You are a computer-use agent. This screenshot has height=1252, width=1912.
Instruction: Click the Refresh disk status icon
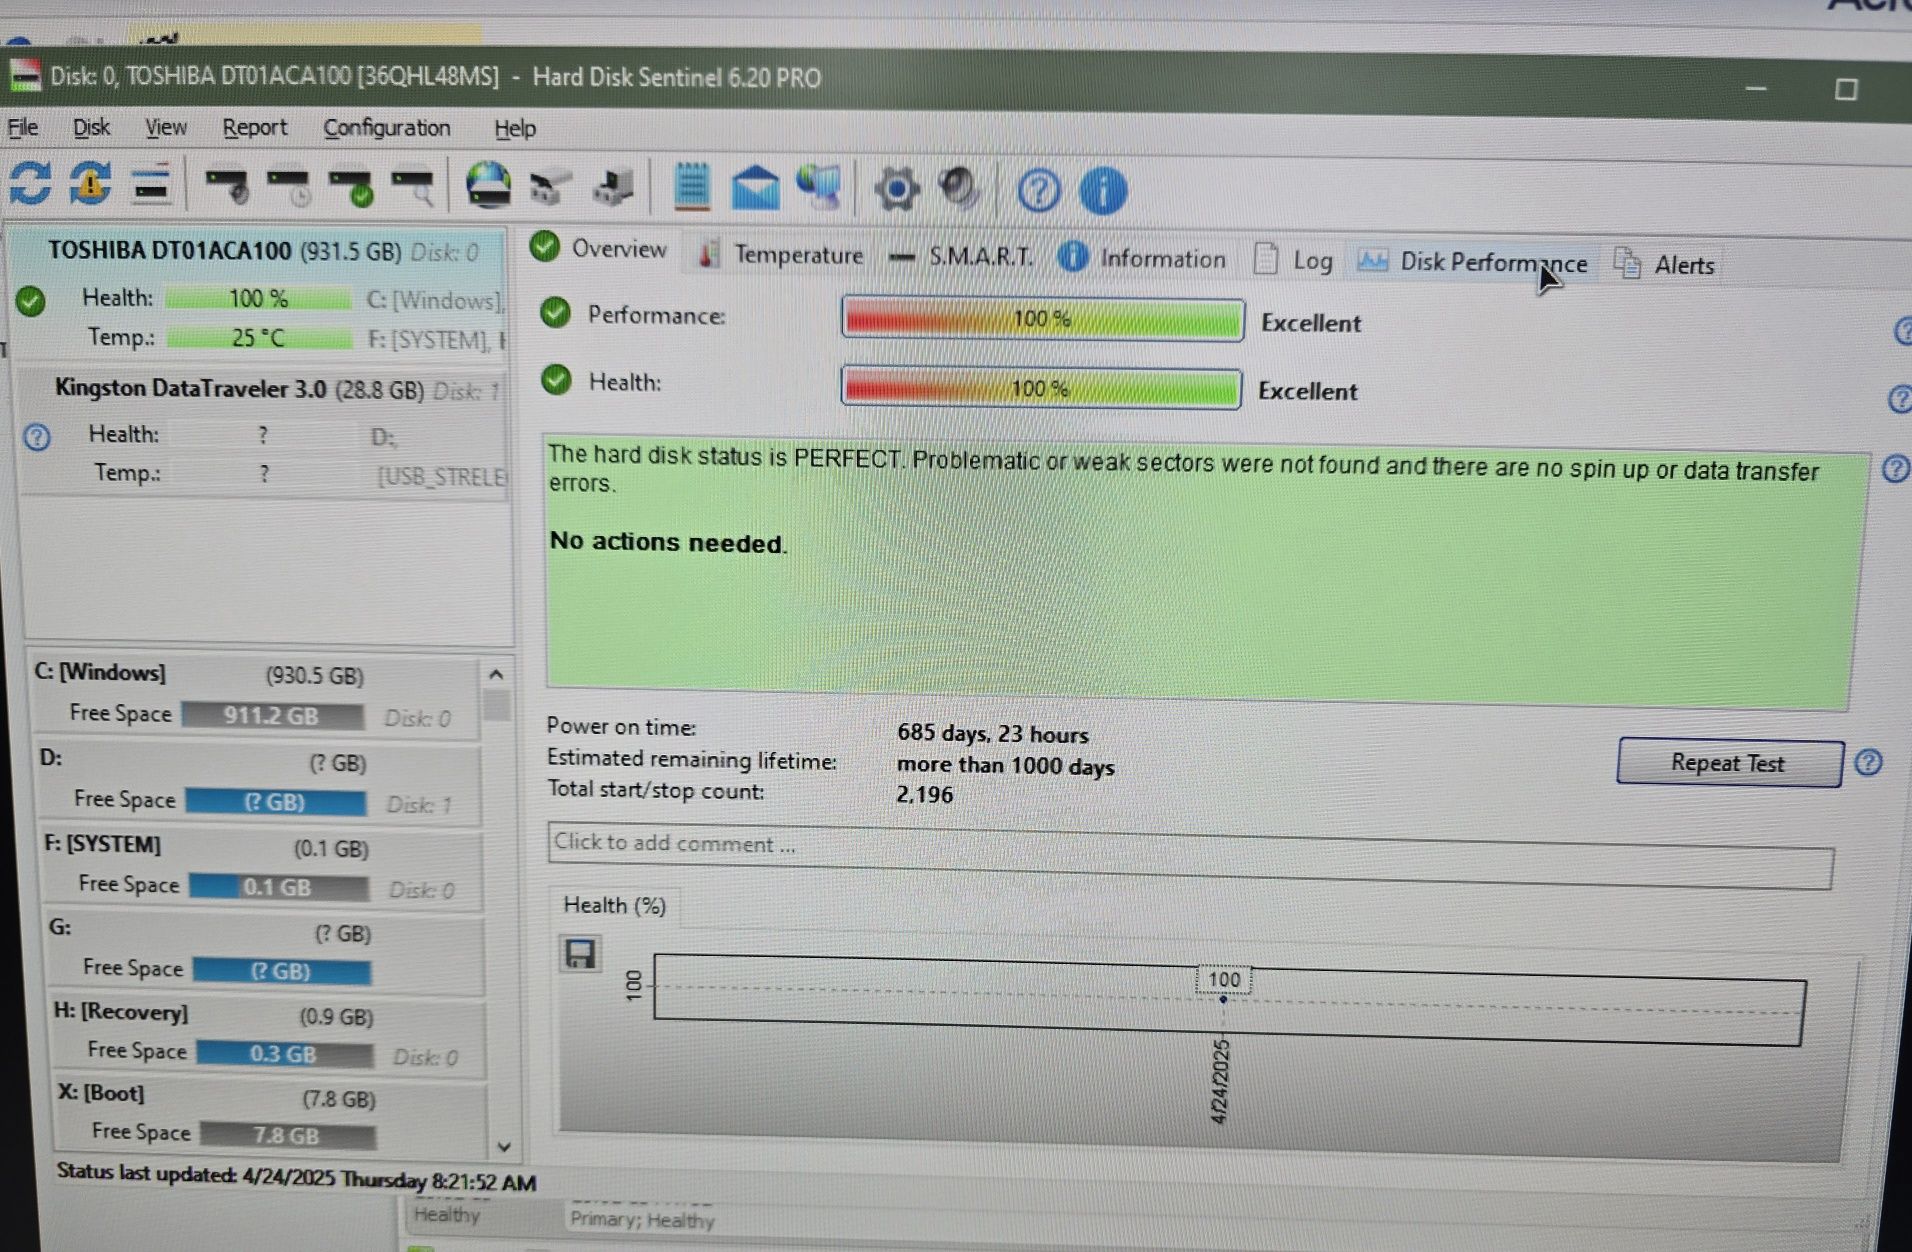30,184
